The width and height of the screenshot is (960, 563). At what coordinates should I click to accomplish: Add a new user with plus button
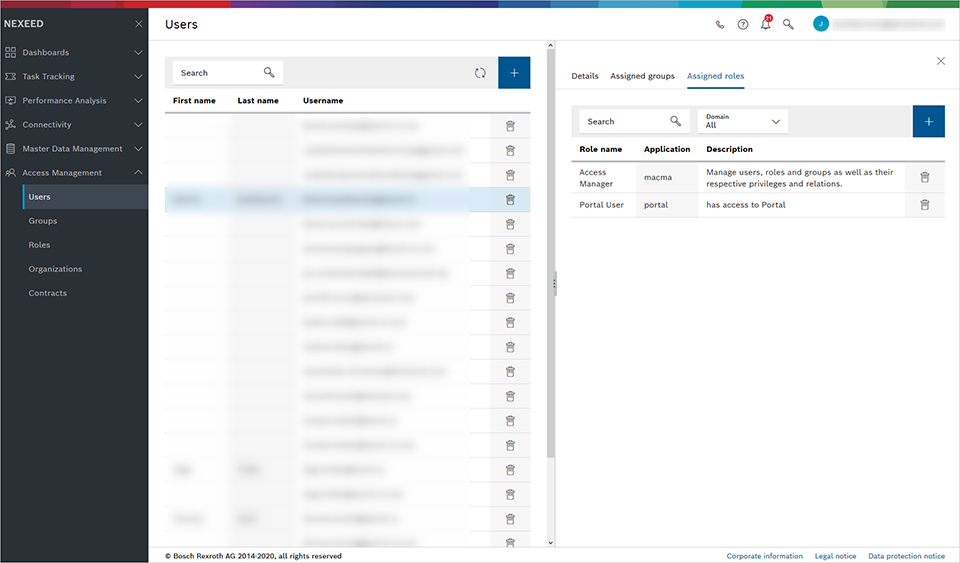point(514,73)
